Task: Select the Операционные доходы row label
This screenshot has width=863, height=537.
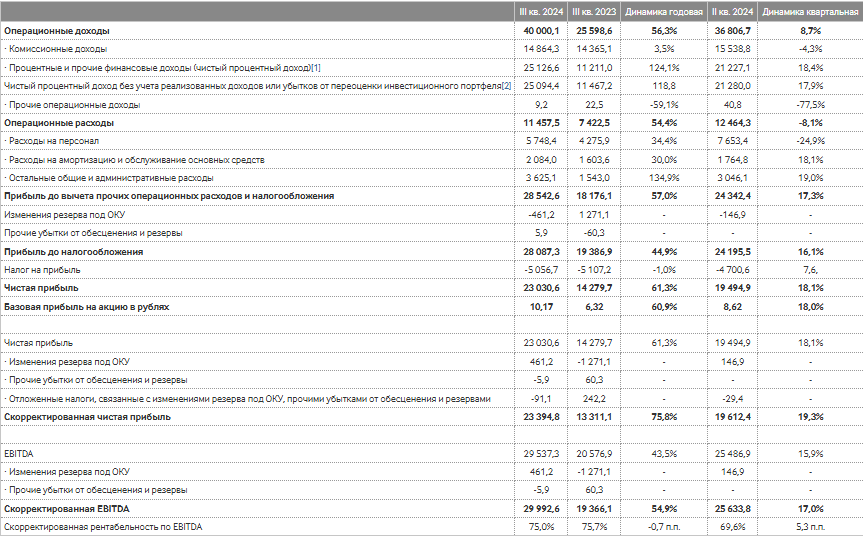Action: click(x=57, y=31)
